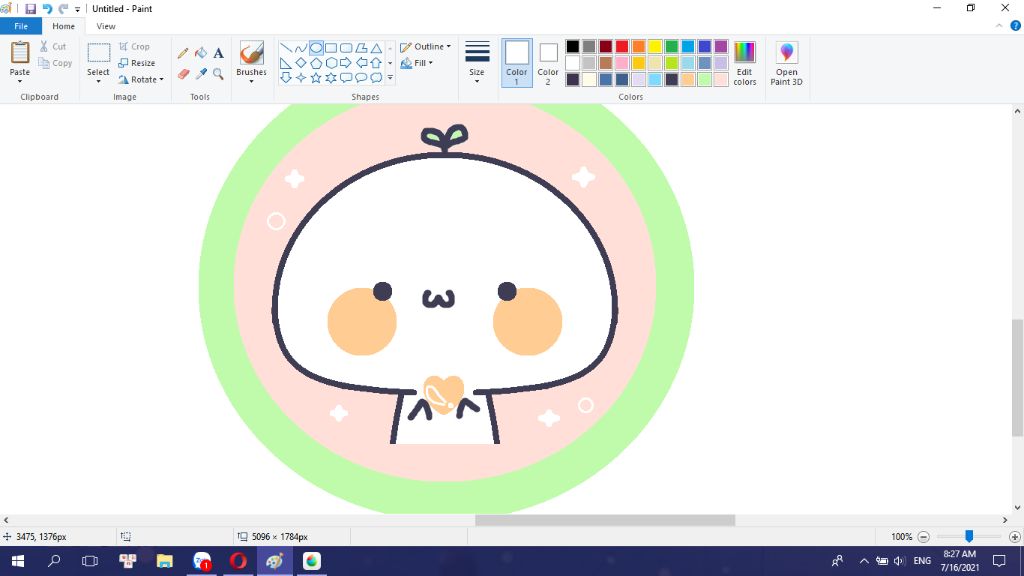Expand the Rotate dropdown menu
Screen dimensions: 1024x576
[161, 80]
